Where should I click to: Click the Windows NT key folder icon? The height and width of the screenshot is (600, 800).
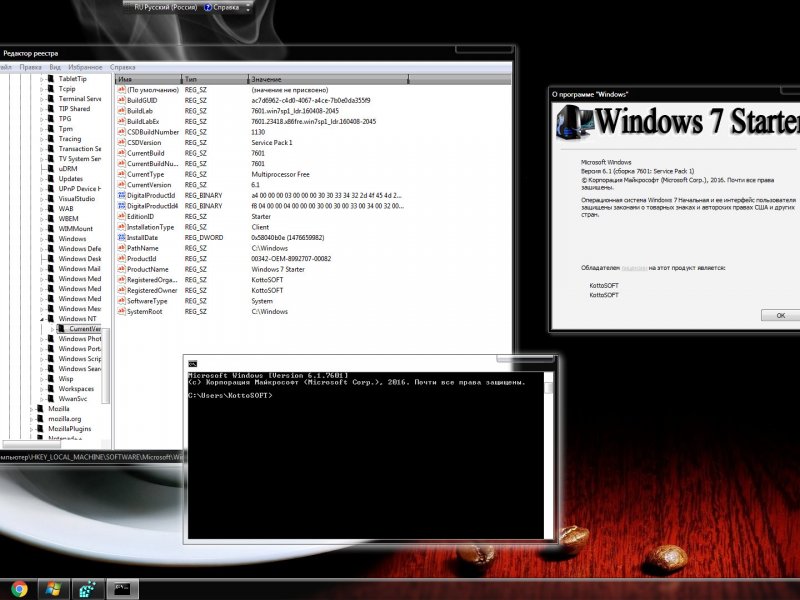51,318
